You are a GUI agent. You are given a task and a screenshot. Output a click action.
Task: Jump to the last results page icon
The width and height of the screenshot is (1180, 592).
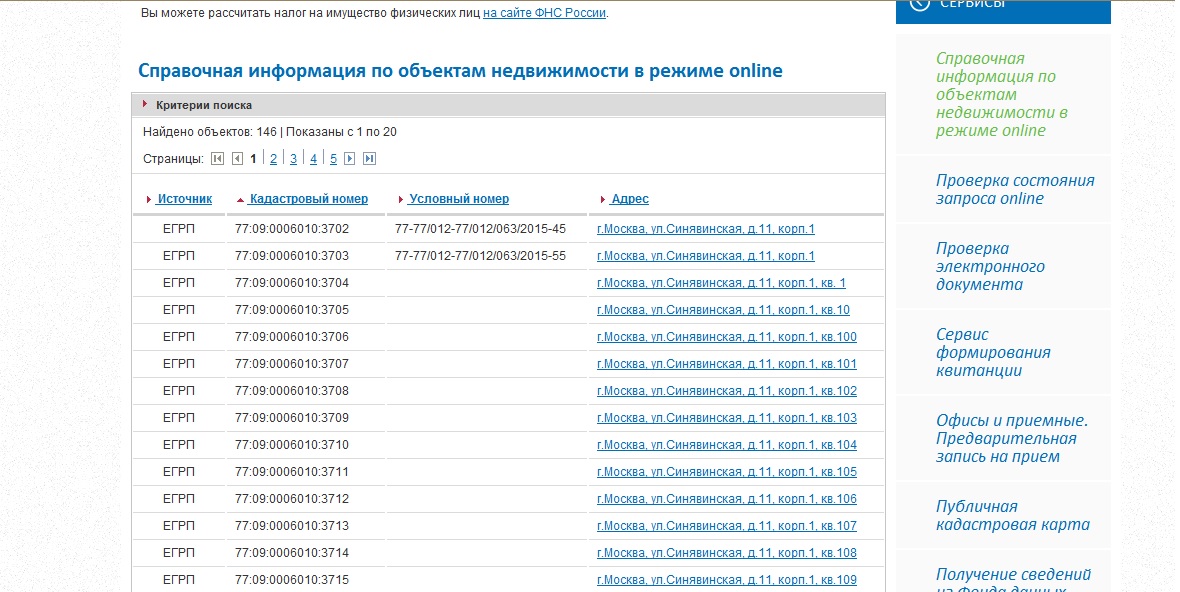coord(369,159)
